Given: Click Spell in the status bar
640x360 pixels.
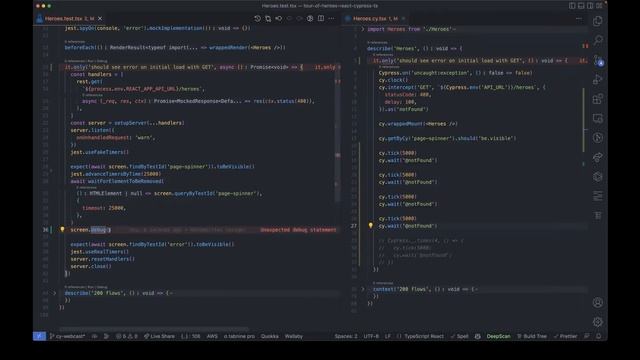Looking at the screenshot, I should pos(460,336).
